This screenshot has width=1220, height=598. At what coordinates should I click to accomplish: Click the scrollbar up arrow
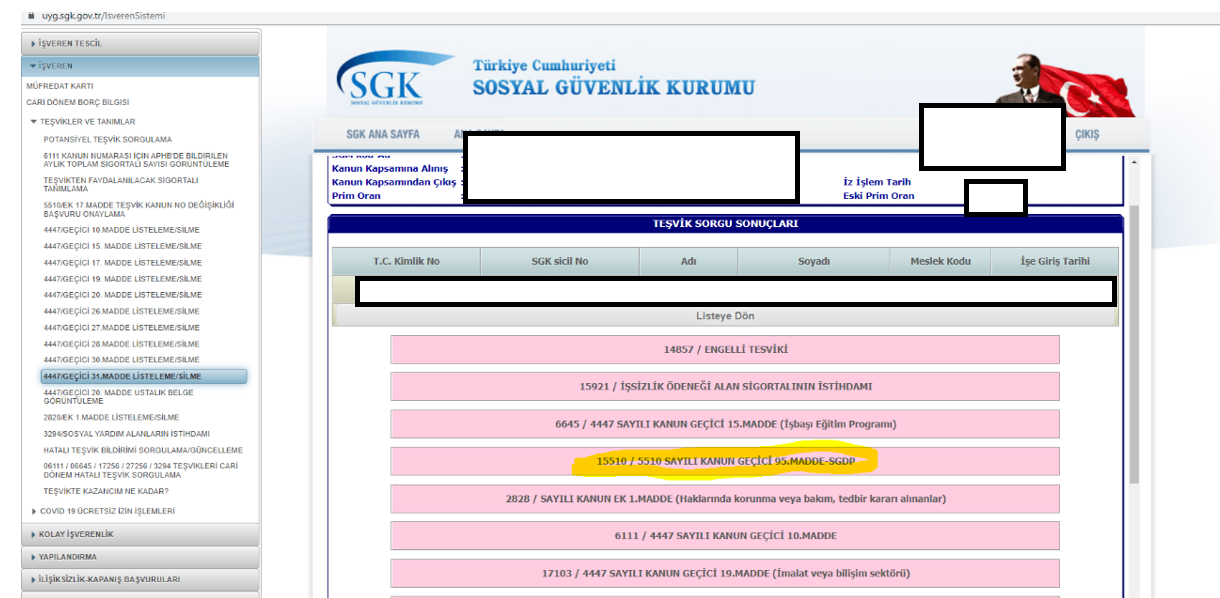coord(1134,161)
